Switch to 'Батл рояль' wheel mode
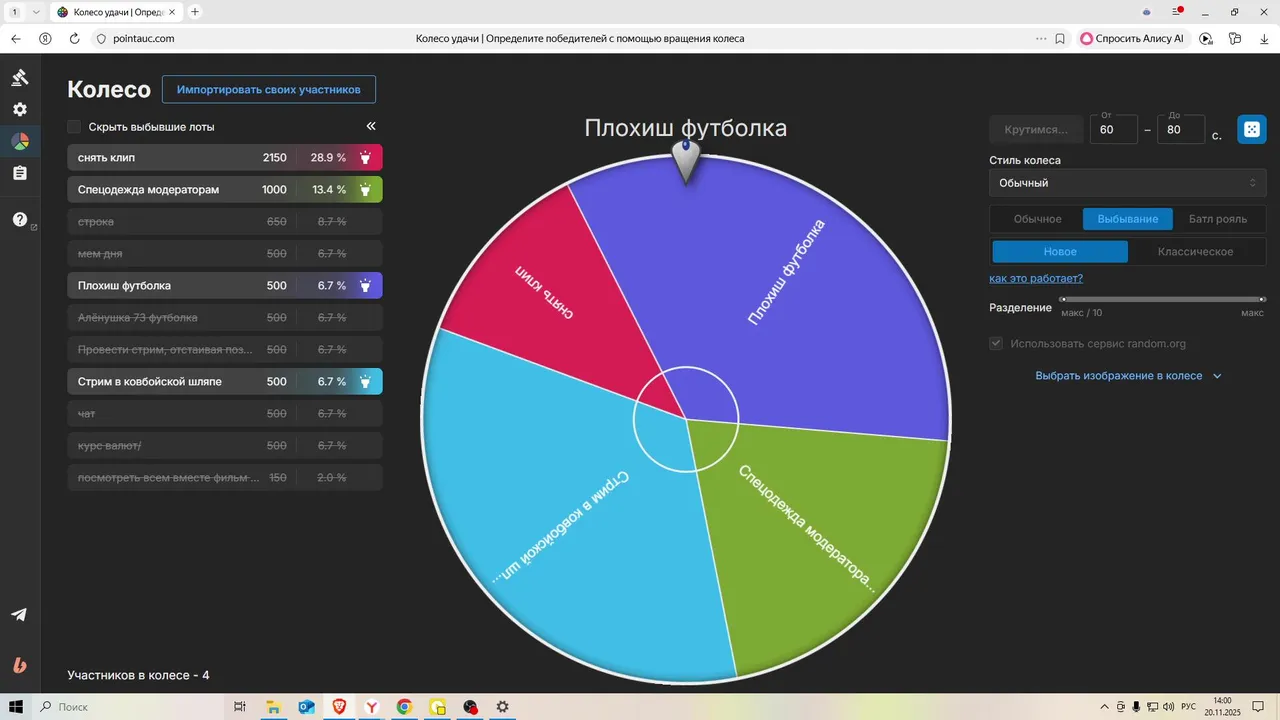The width and height of the screenshot is (1280, 720). pos(1218,219)
